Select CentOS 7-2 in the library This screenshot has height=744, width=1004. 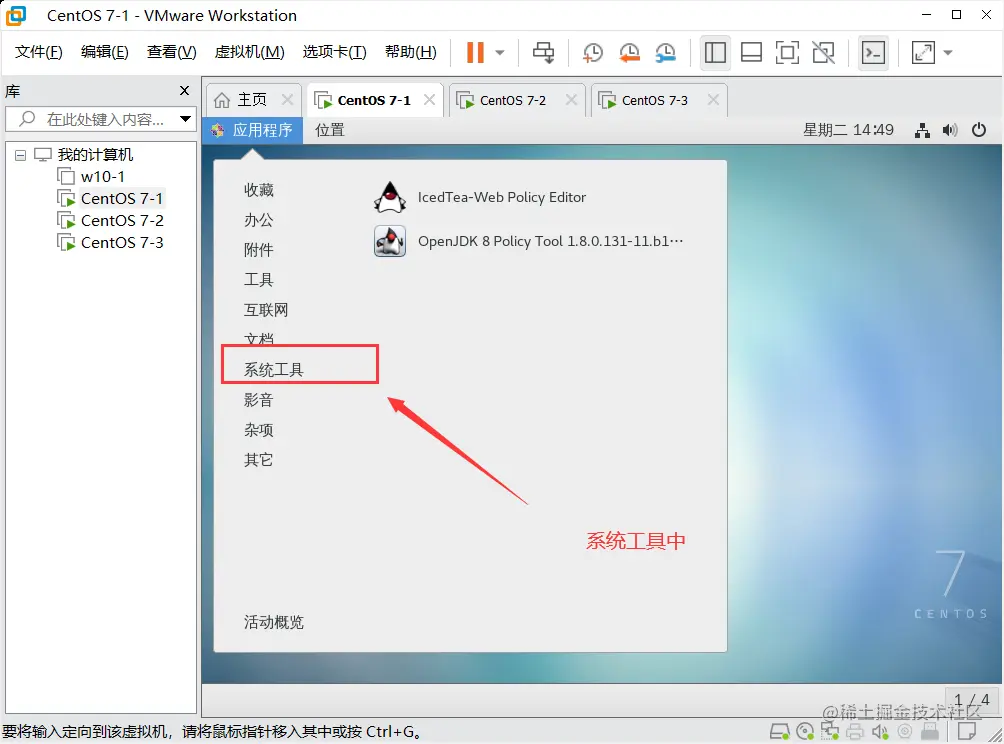coord(122,221)
